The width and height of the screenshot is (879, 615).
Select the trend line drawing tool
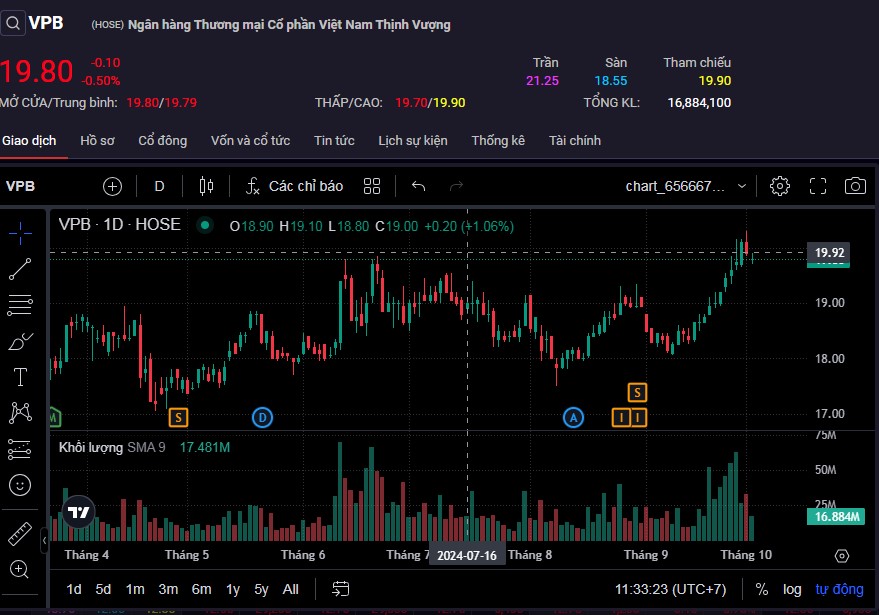coord(20,268)
